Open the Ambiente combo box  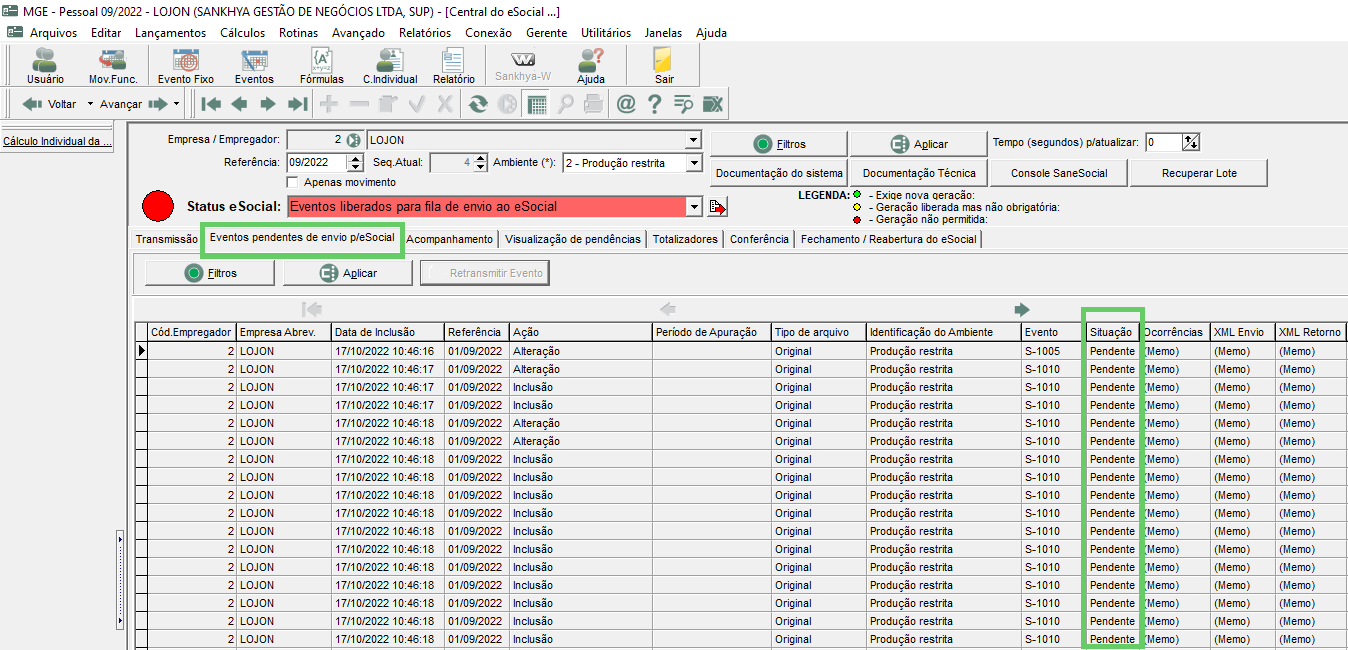click(x=694, y=163)
